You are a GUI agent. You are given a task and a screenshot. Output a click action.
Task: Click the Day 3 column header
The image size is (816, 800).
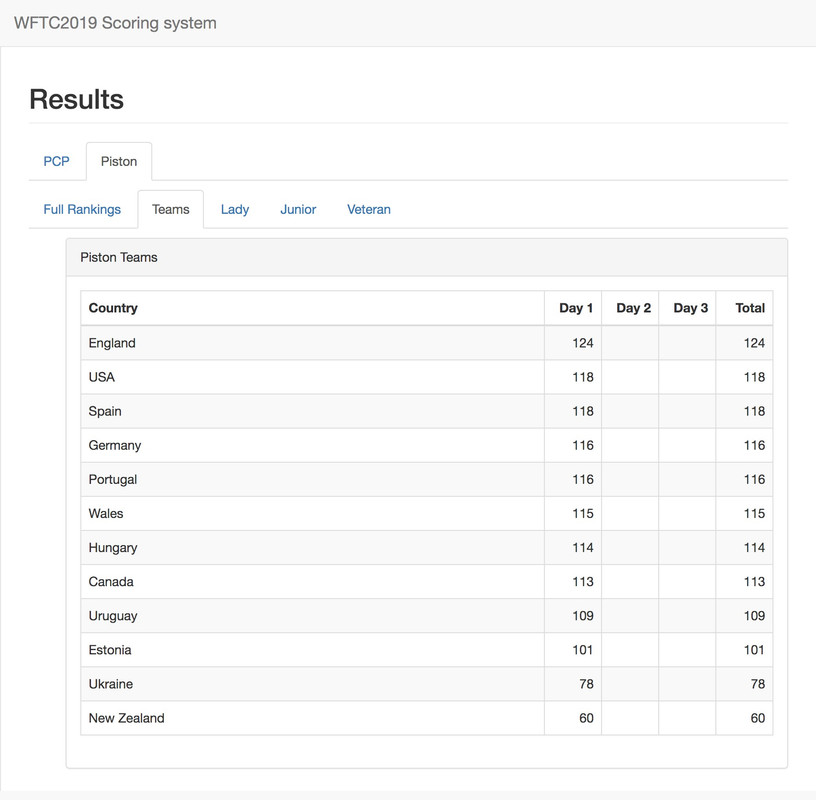tap(687, 308)
